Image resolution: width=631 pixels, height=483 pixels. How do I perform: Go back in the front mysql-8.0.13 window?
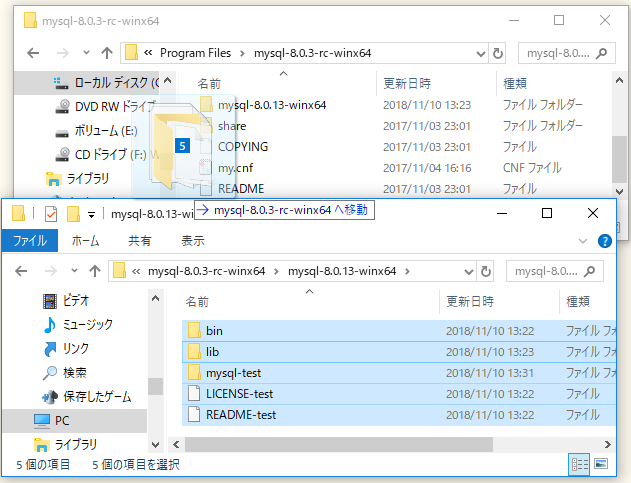[x=21, y=271]
